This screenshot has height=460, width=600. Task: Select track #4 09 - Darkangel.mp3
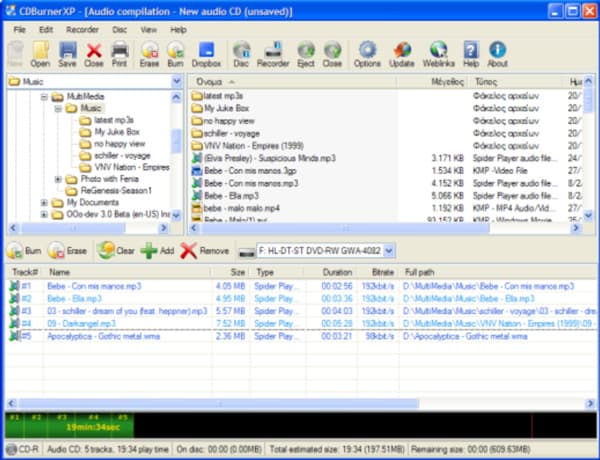[x=301, y=323]
